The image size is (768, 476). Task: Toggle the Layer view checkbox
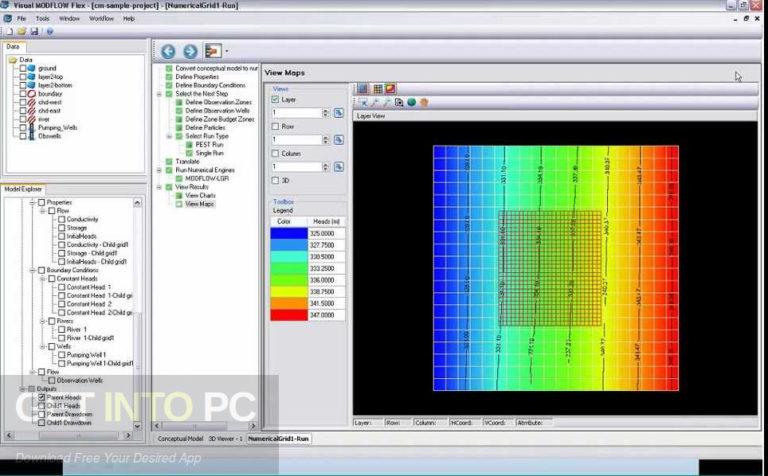coord(275,99)
